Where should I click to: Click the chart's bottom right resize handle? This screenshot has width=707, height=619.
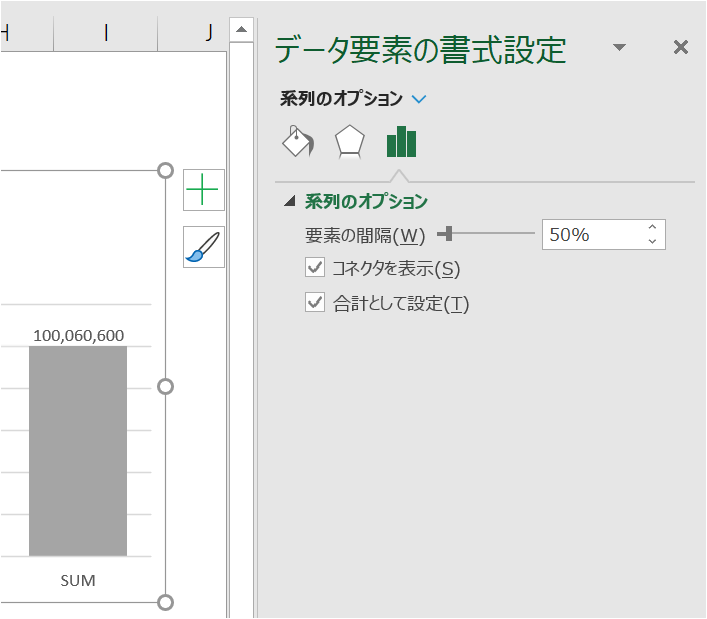click(165, 602)
